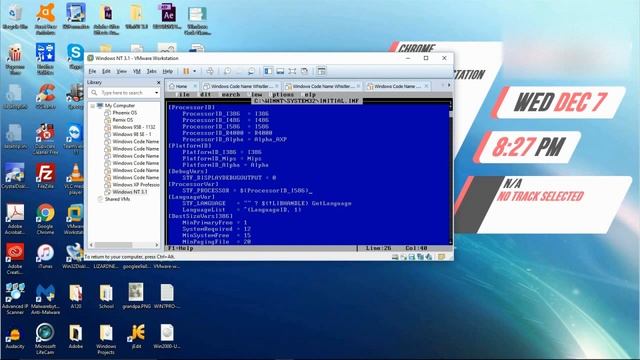Open the View menu in VMware
The width and height of the screenshot is (640, 360).
pyautogui.click(x=122, y=71)
